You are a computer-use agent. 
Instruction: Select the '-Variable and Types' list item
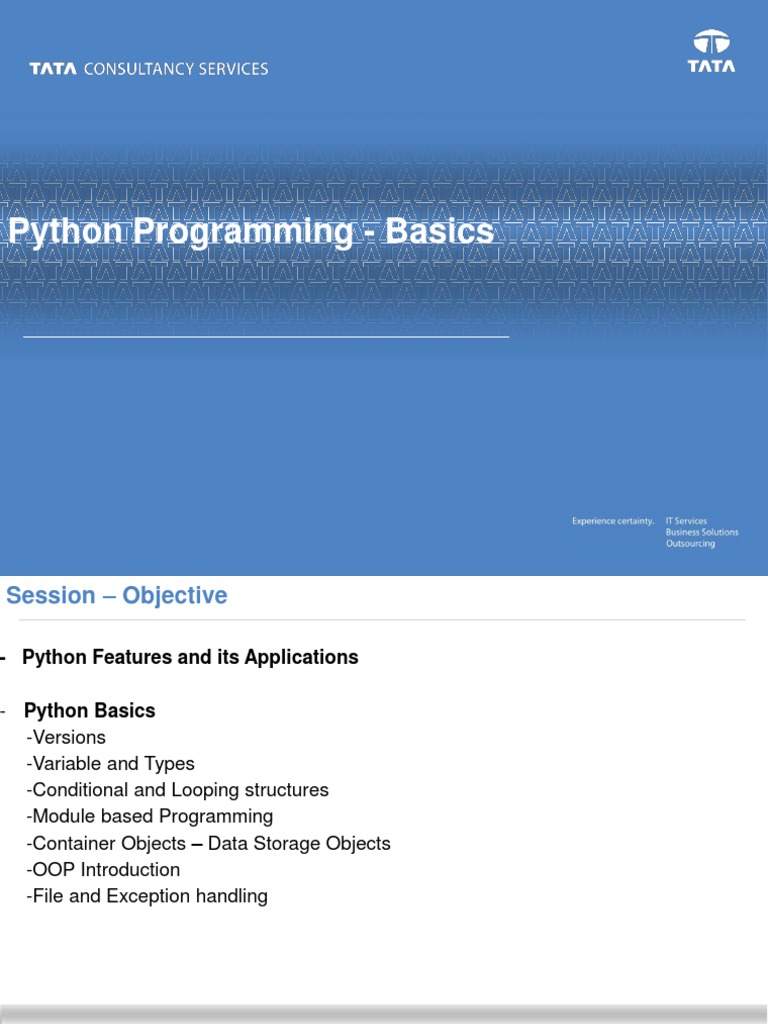pyautogui.click(x=110, y=764)
